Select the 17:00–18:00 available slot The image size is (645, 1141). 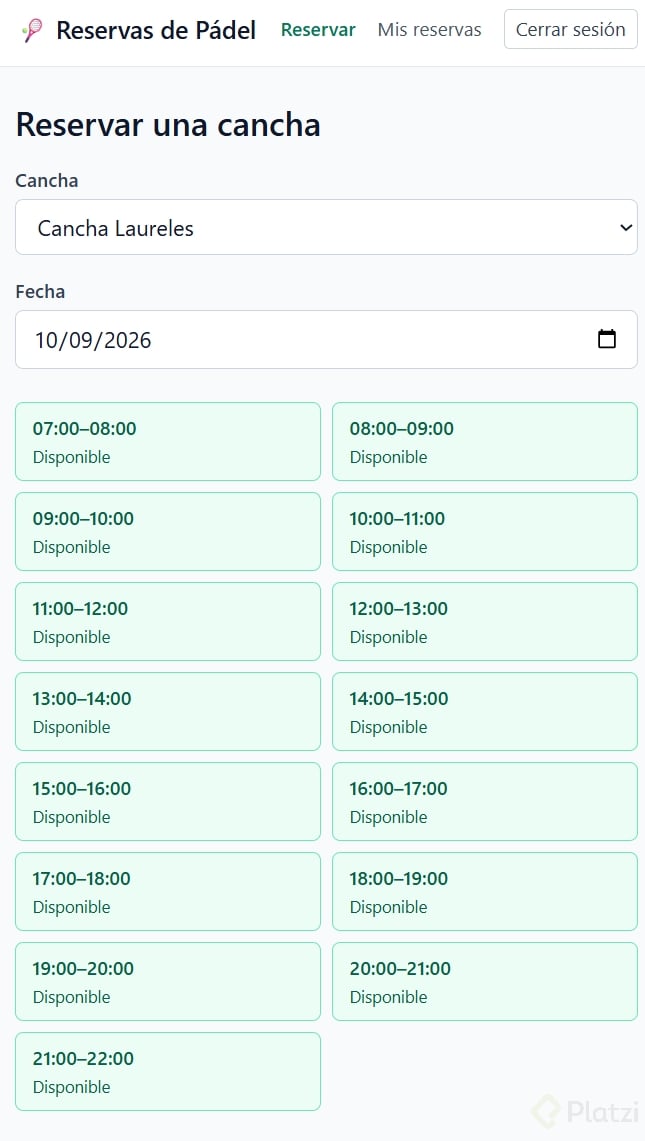[167, 891]
